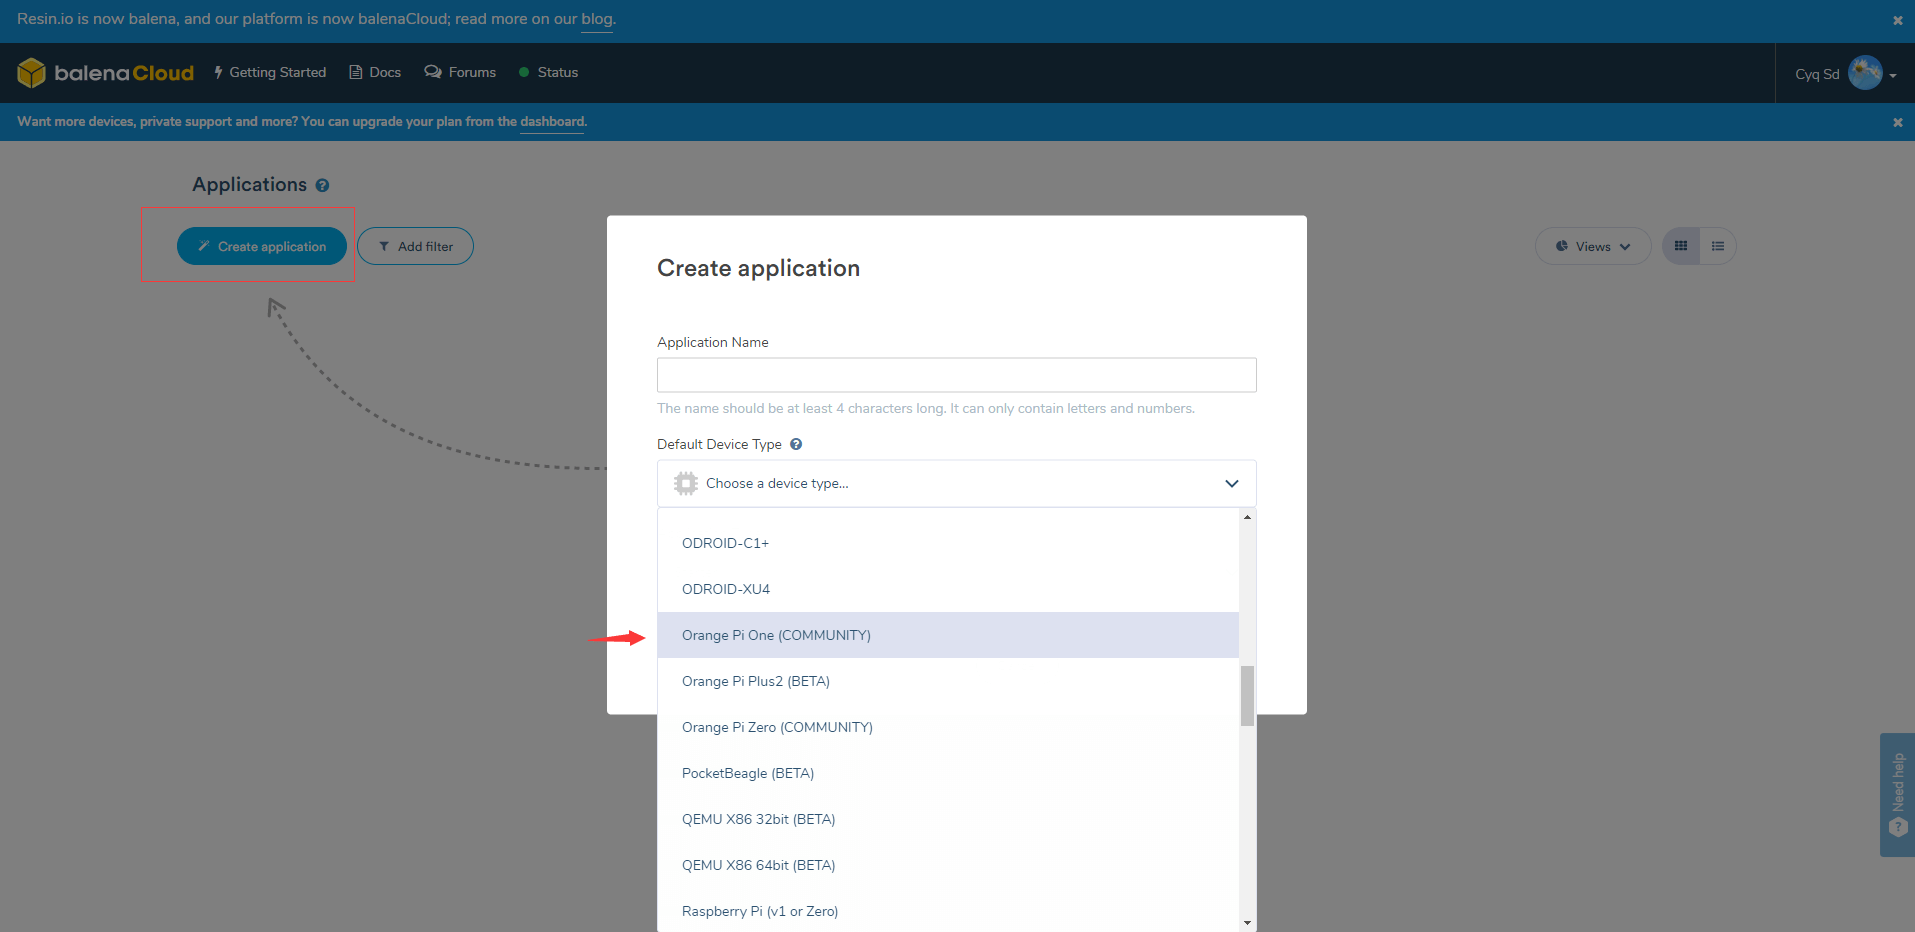The height and width of the screenshot is (932, 1915).
Task: Select QEMU X86 32bit (BETA)
Action: (x=948, y=819)
